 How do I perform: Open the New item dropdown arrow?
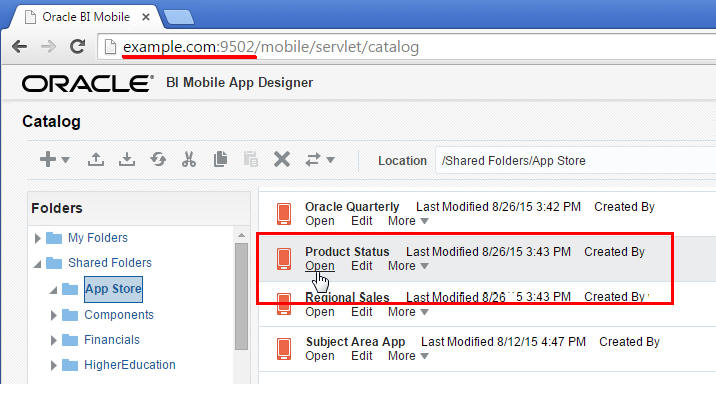tap(65, 160)
